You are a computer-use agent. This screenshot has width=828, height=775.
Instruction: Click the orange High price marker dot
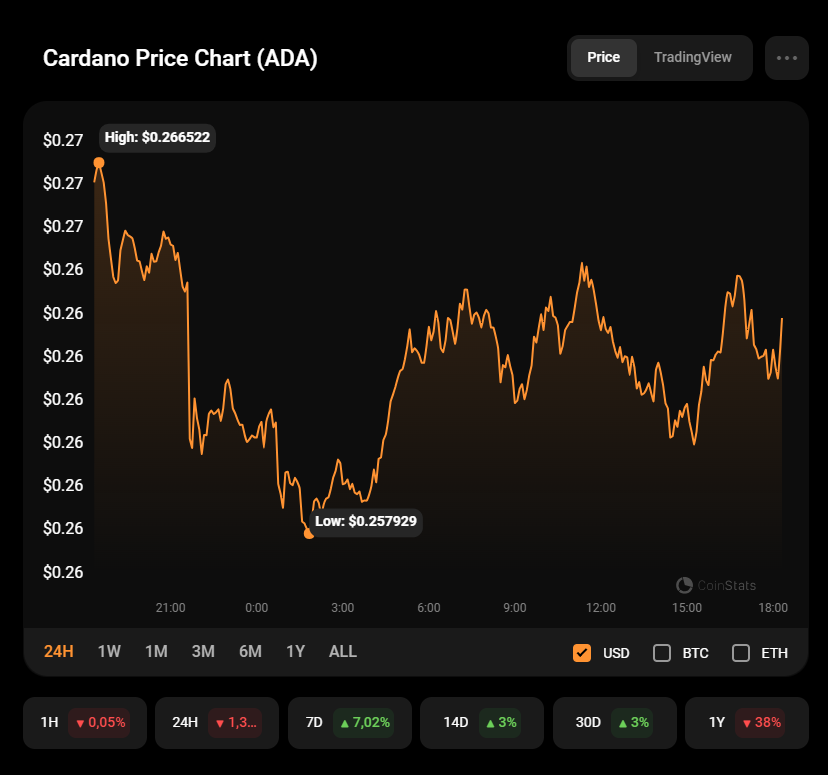99,163
